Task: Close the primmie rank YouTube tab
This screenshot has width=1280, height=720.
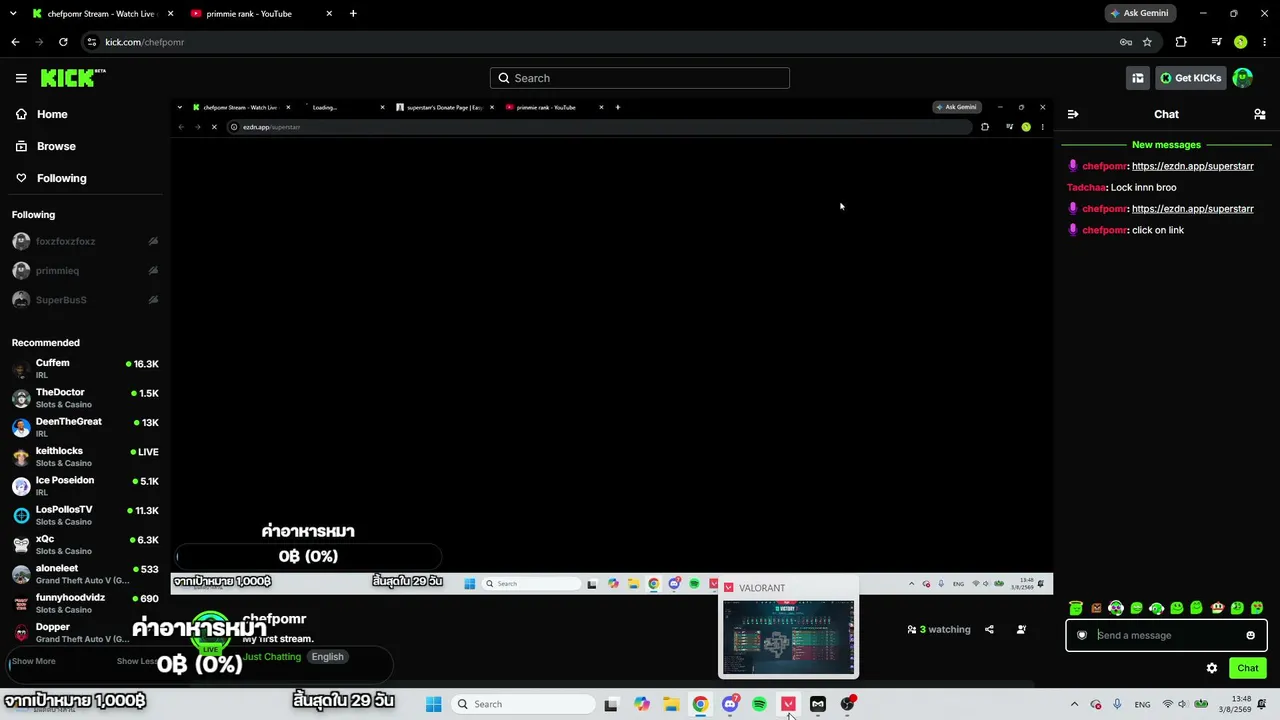Action: (329, 14)
